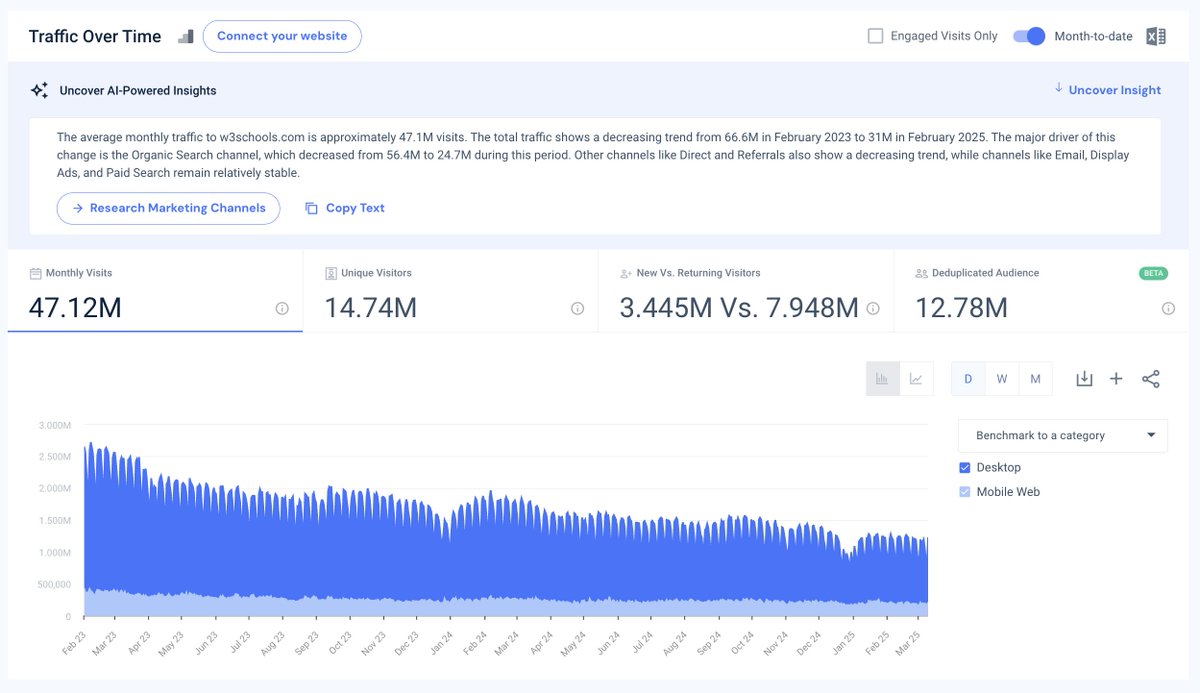
Task: Switch to line chart view
Action: [916, 379]
